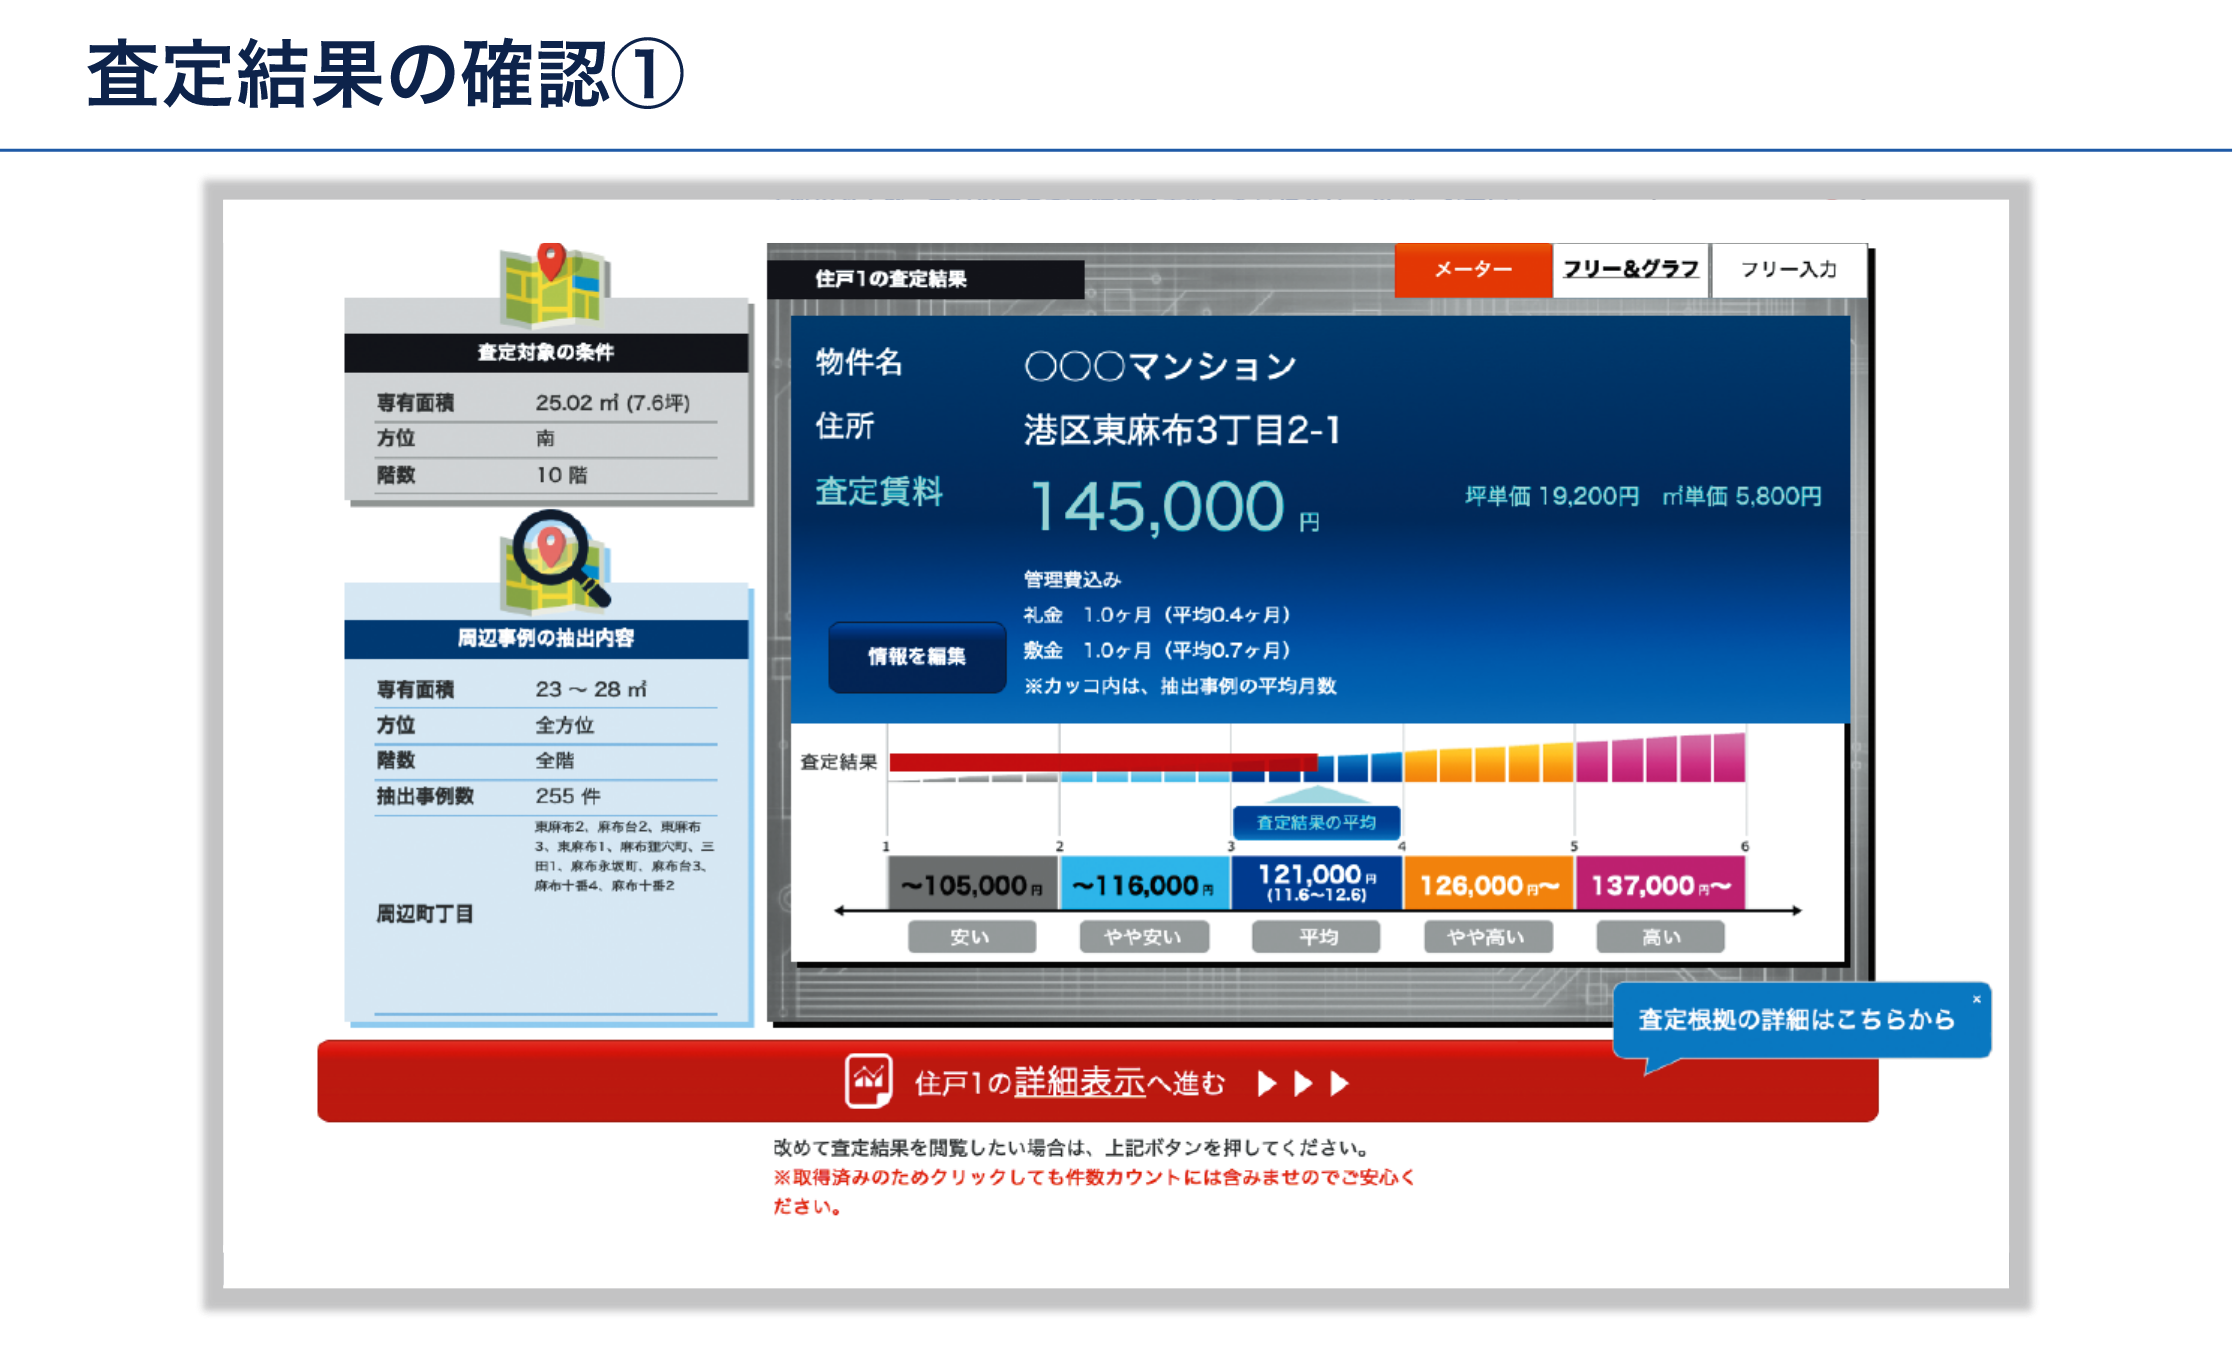Click ㎡単価 5,800円 text

pyautogui.click(x=1741, y=496)
